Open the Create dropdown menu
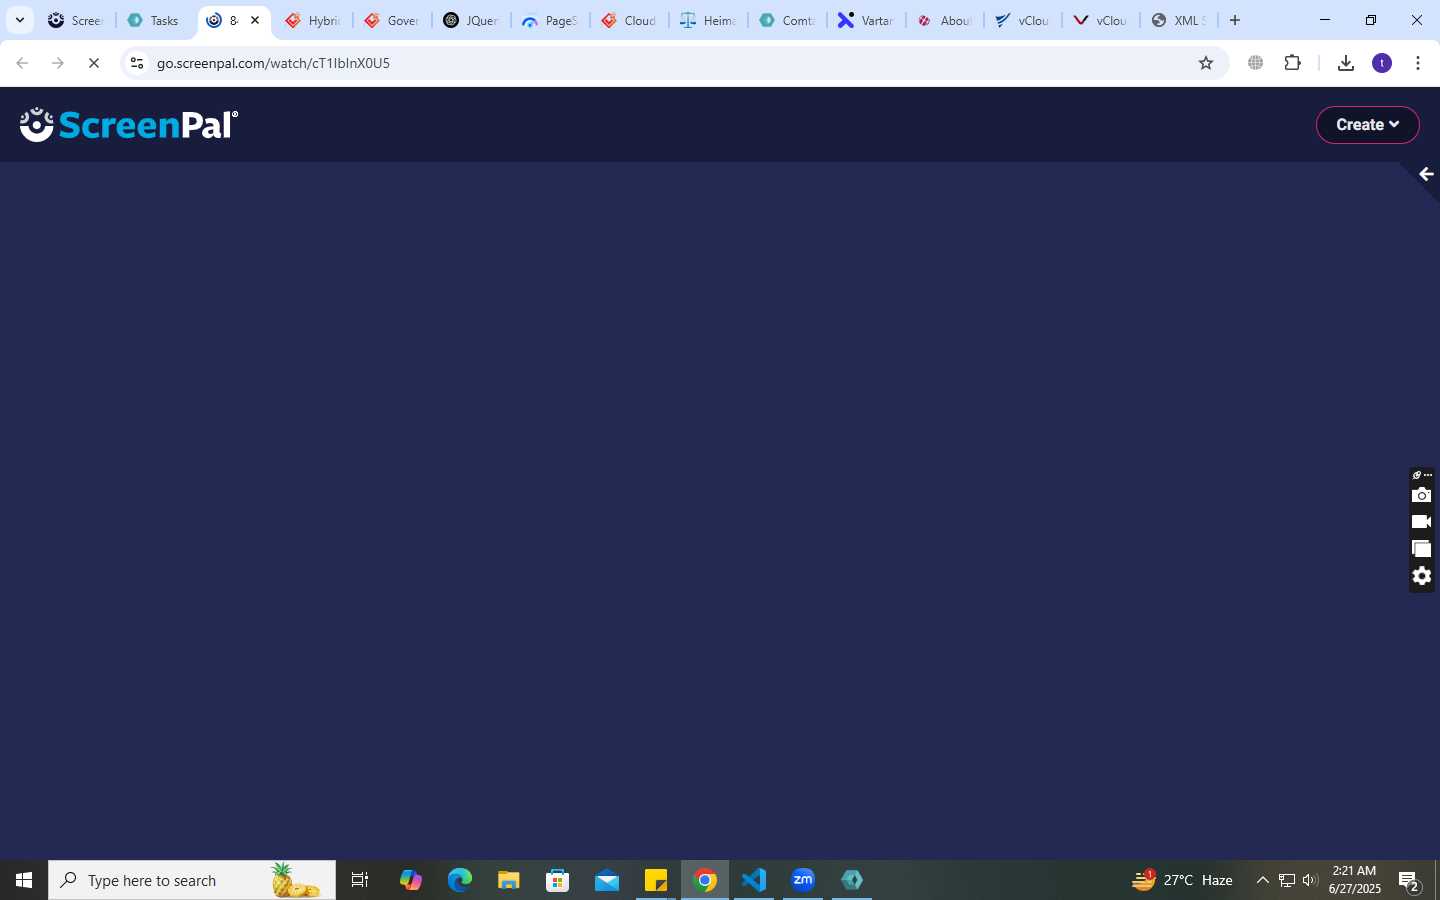This screenshot has width=1440, height=900. click(x=1367, y=125)
